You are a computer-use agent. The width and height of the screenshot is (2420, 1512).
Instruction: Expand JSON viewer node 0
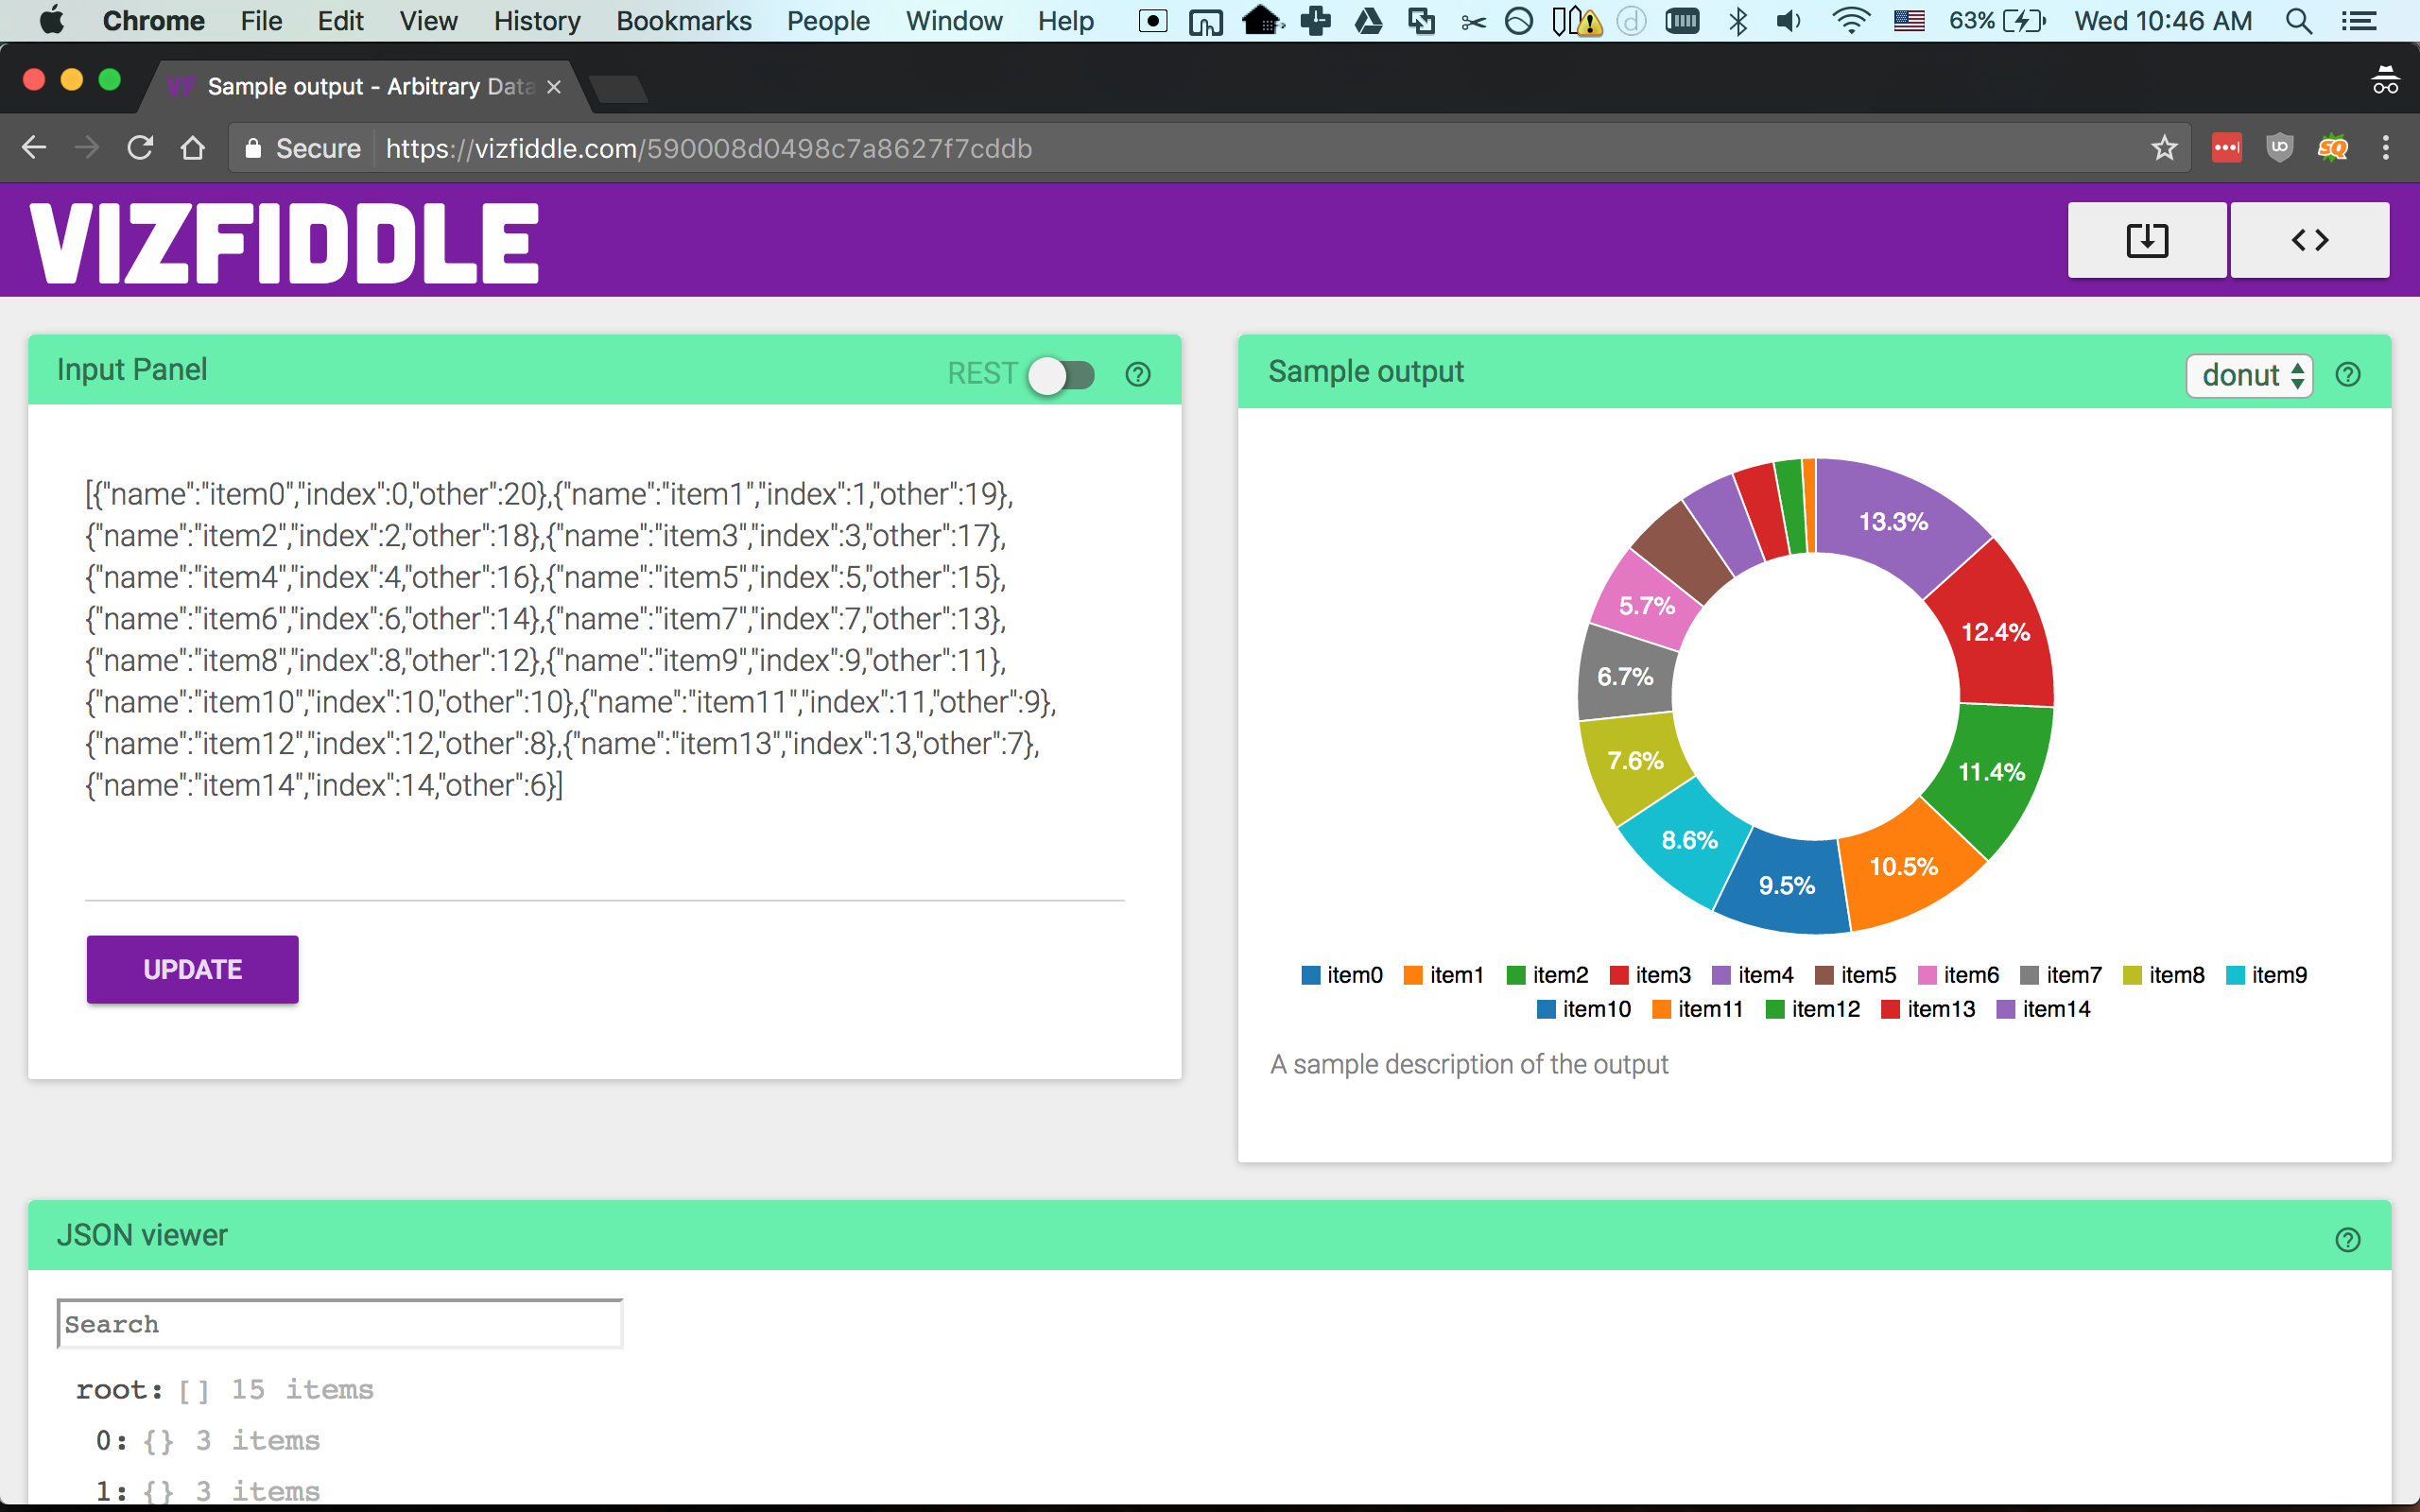coord(111,1440)
